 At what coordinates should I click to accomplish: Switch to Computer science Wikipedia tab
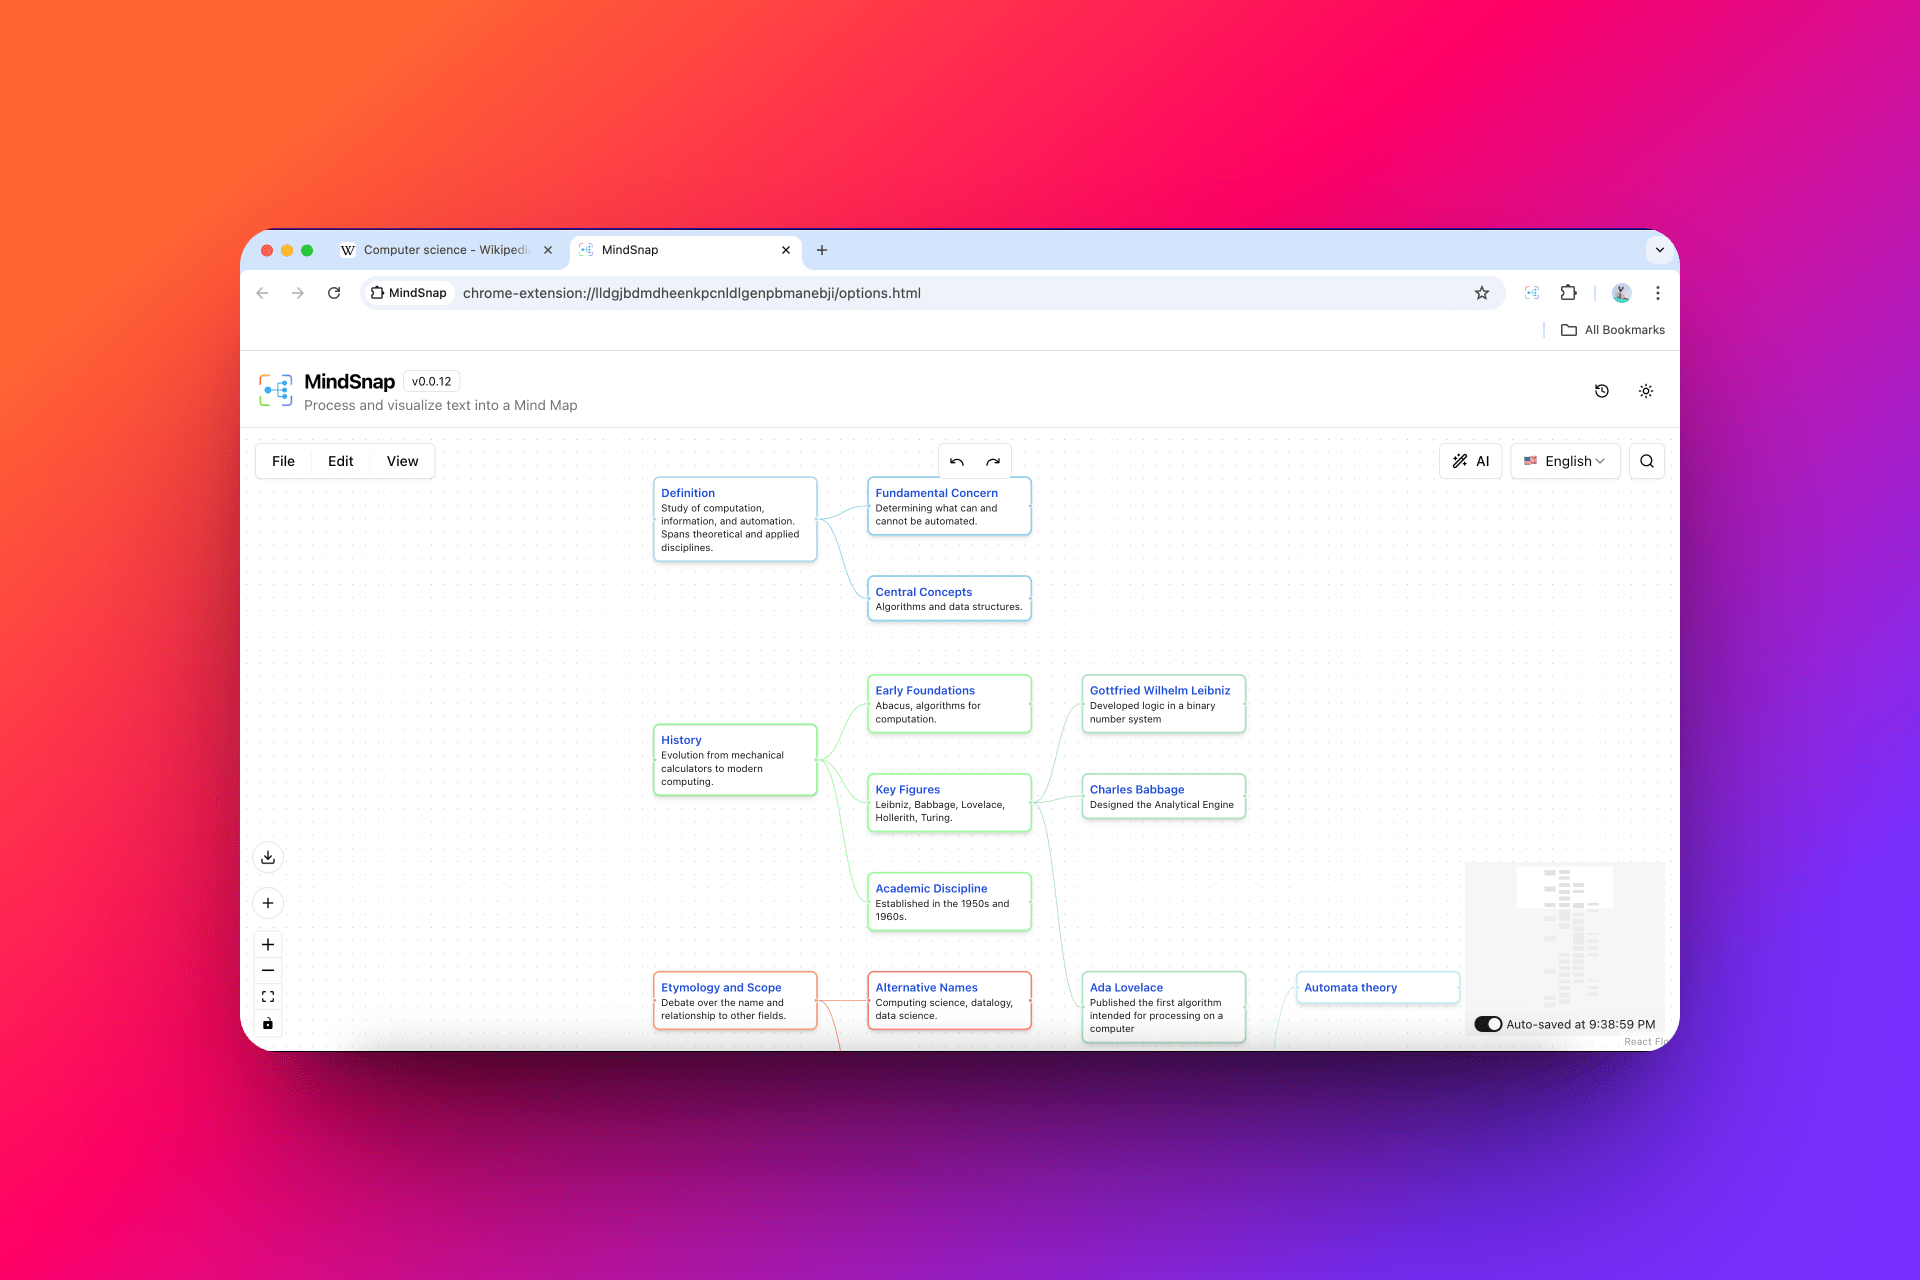point(440,250)
